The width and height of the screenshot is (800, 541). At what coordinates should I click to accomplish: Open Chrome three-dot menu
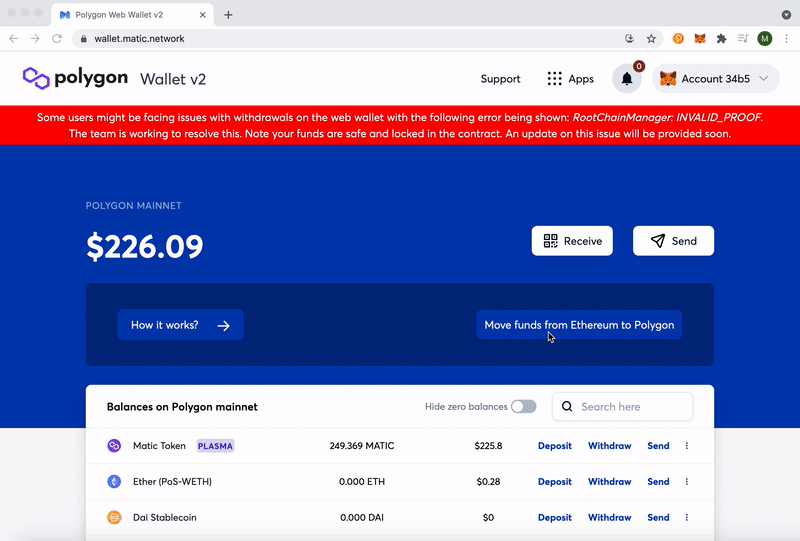click(x=786, y=38)
